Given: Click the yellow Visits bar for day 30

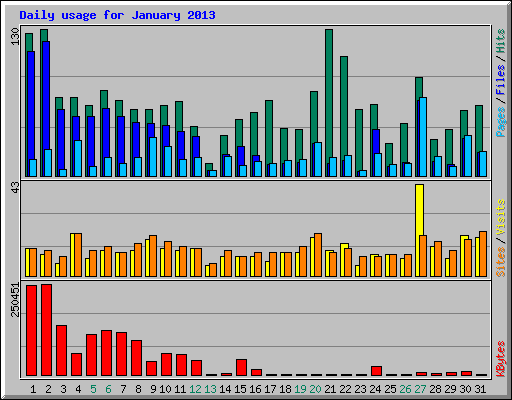Looking at the screenshot, I should [463, 256].
